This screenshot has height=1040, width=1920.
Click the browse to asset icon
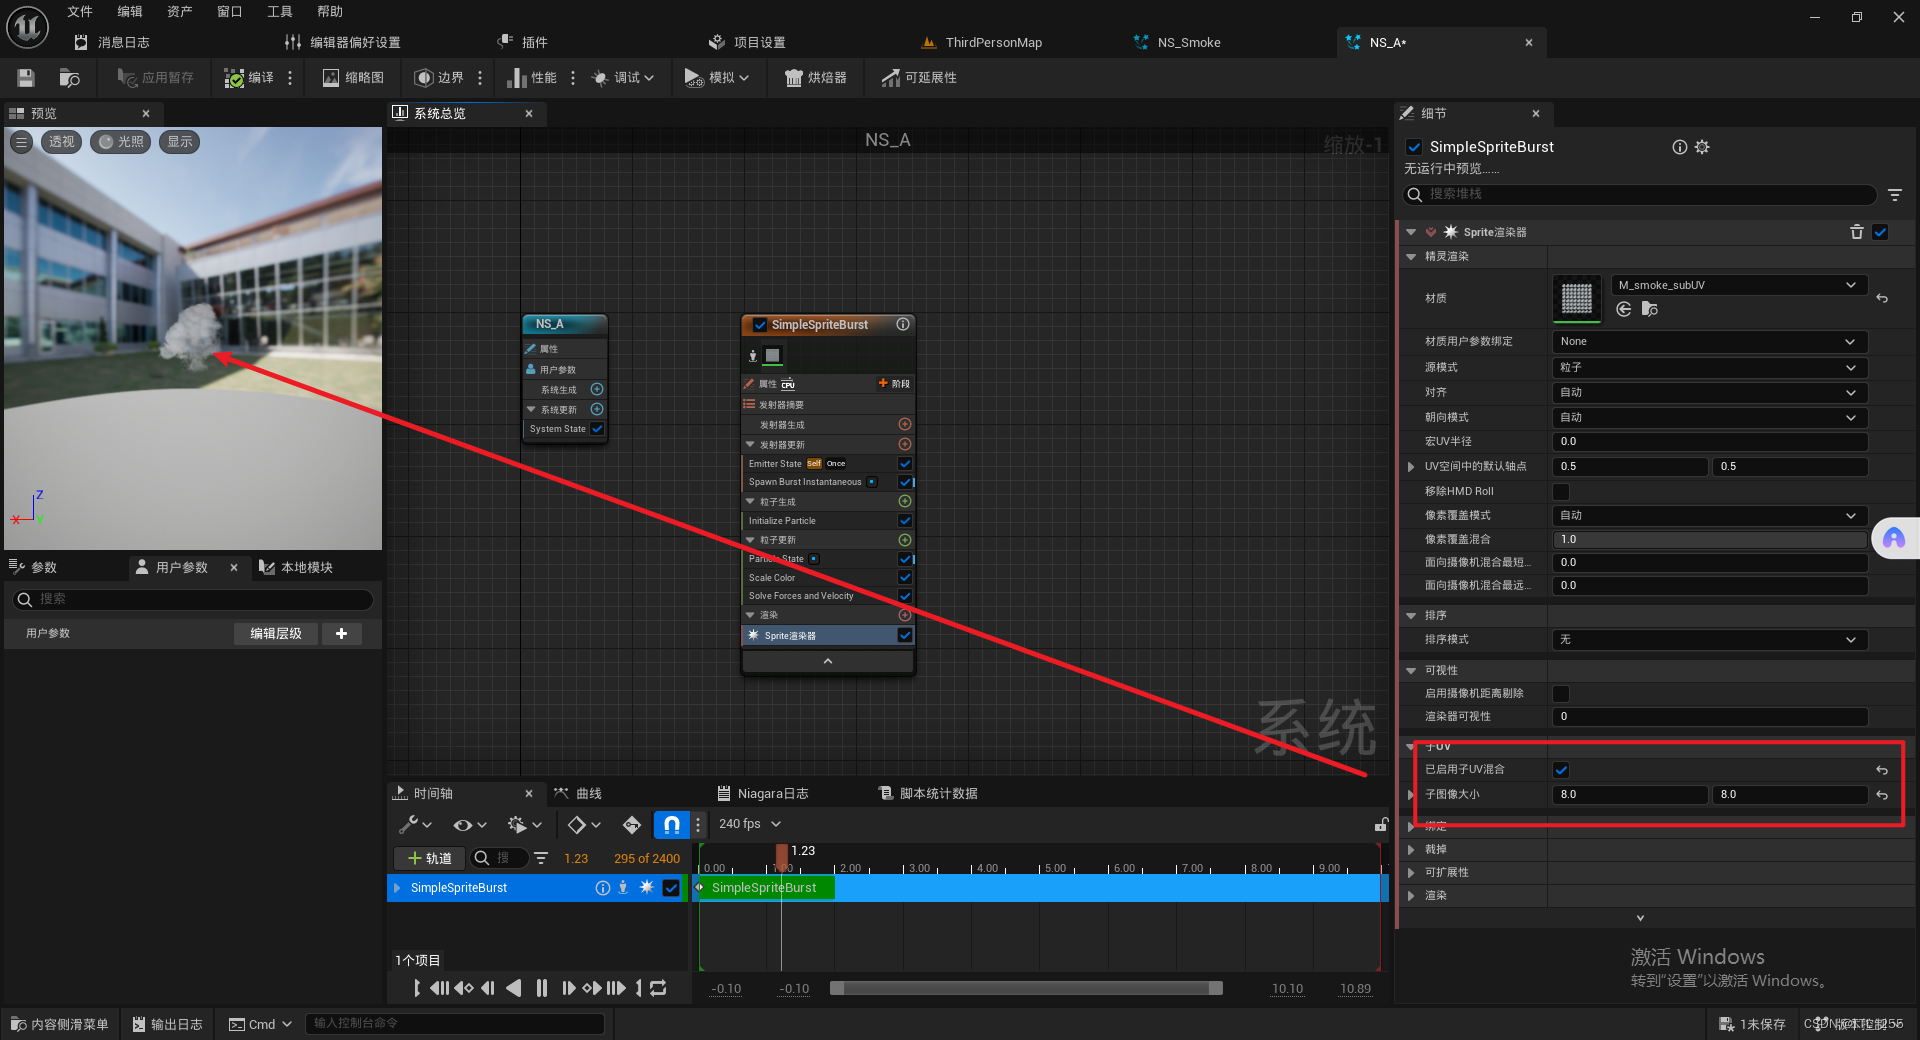69,78
